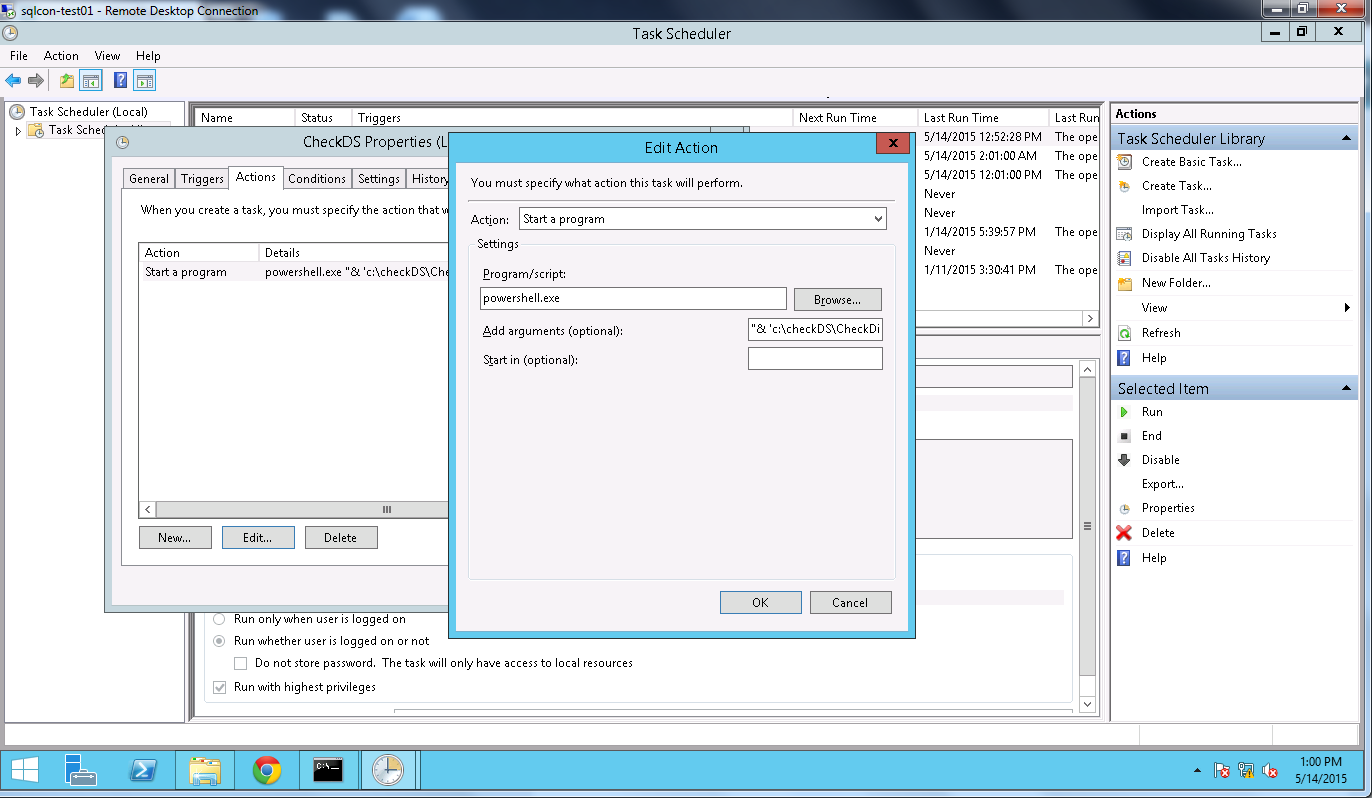Click the red Delete icon in Selected Item
The height and width of the screenshot is (798, 1372).
tap(1124, 533)
